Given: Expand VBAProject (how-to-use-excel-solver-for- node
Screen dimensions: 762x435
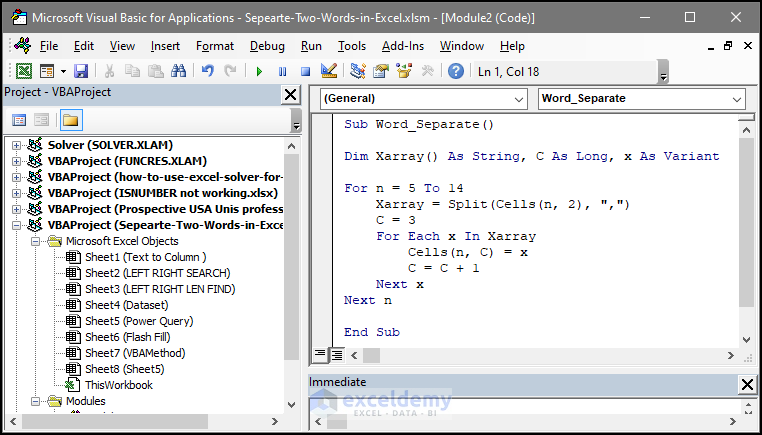Looking at the screenshot, I should tap(17, 177).
